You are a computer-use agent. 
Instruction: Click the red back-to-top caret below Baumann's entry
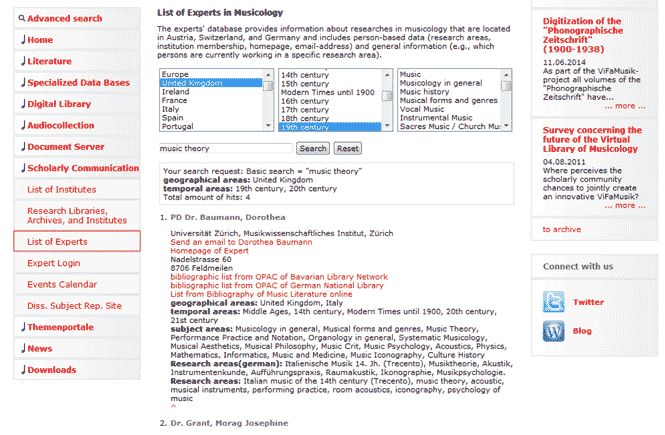[x=174, y=406]
